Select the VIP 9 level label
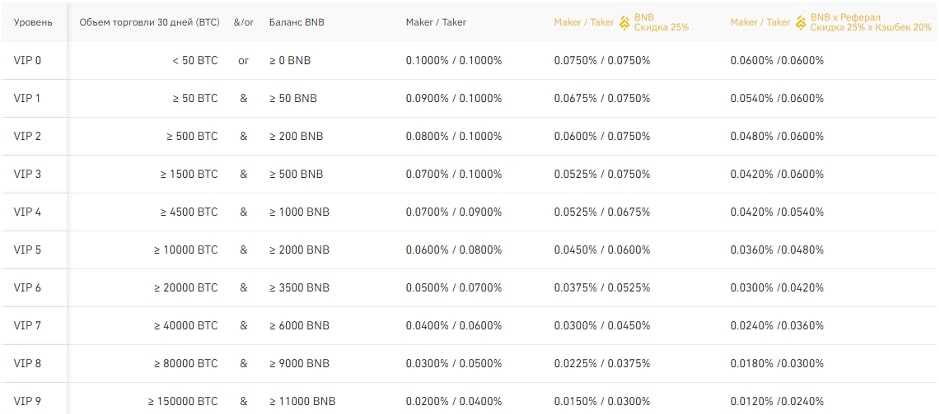Screen dimensions: 939x414 pyautogui.click(x=27, y=402)
